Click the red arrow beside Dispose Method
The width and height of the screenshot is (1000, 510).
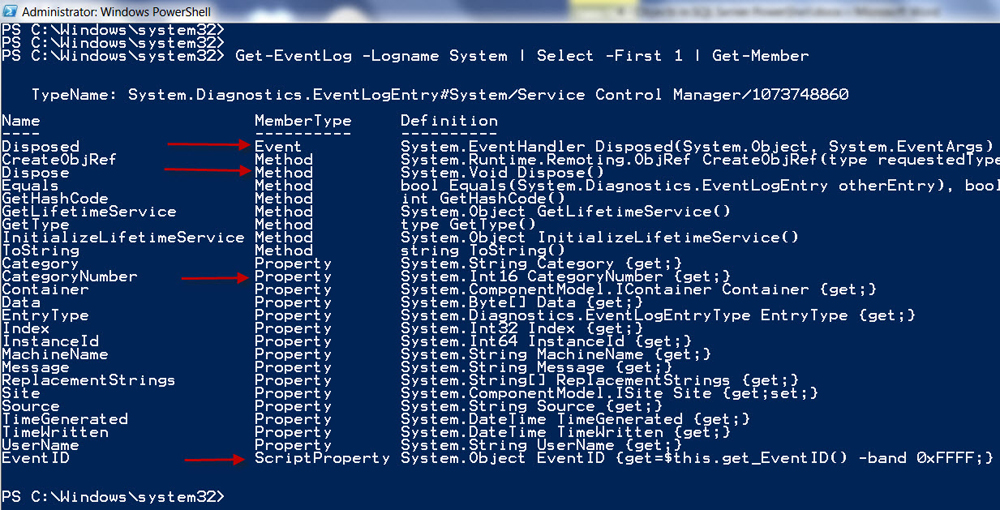click(x=206, y=170)
